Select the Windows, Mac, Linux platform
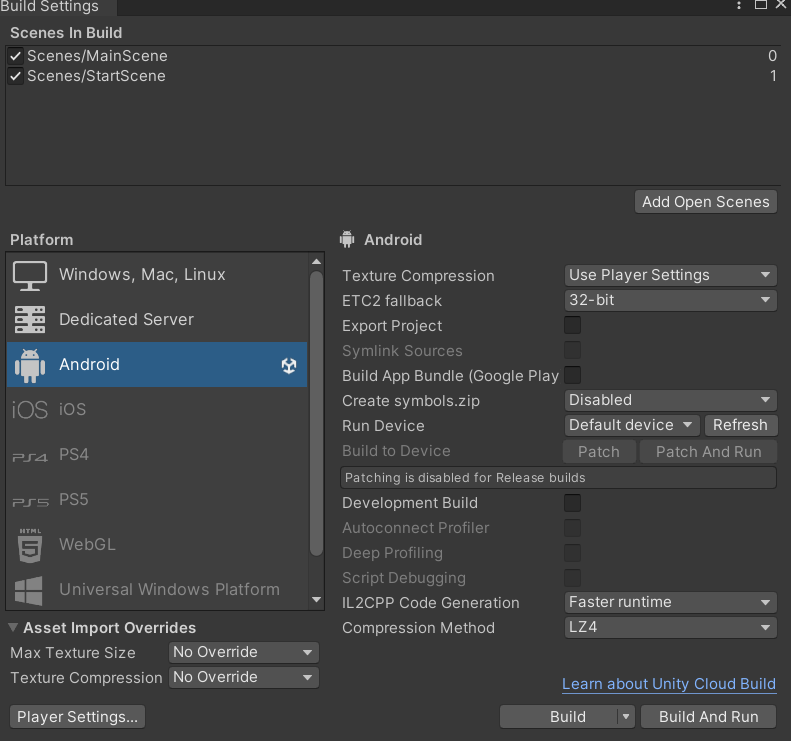 (157, 275)
